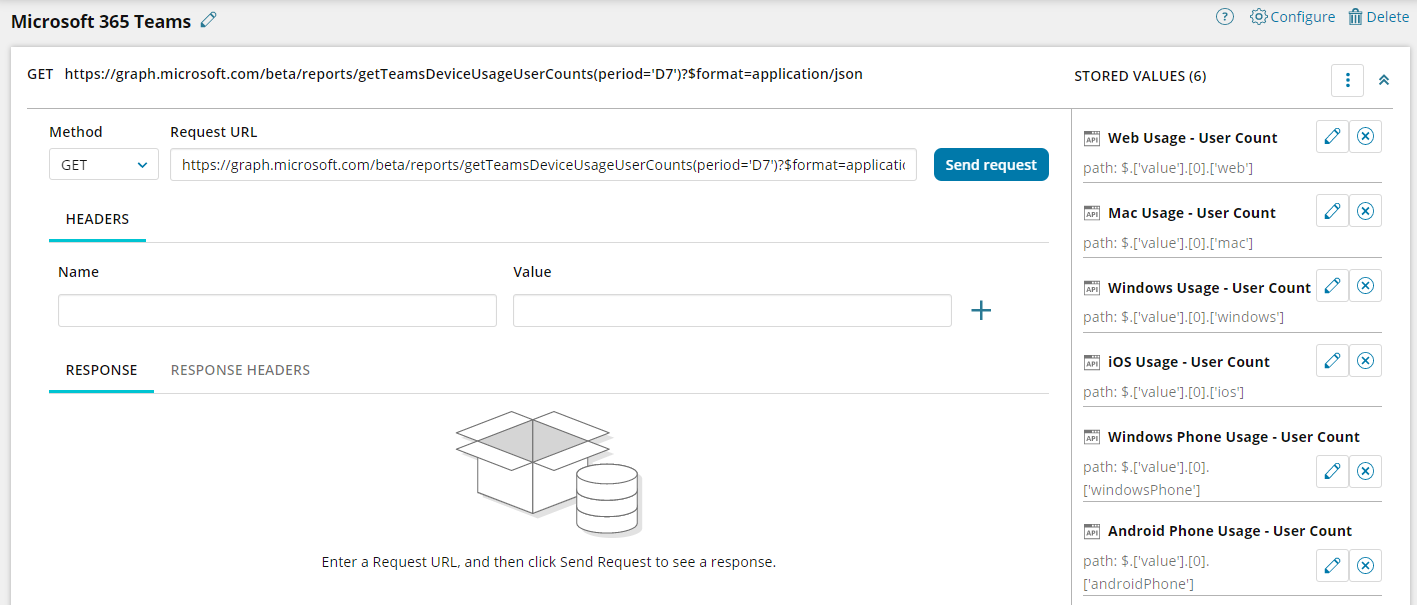Switch to the Response Headers tab
Image resolution: width=1417 pixels, height=605 pixels.
click(x=240, y=370)
